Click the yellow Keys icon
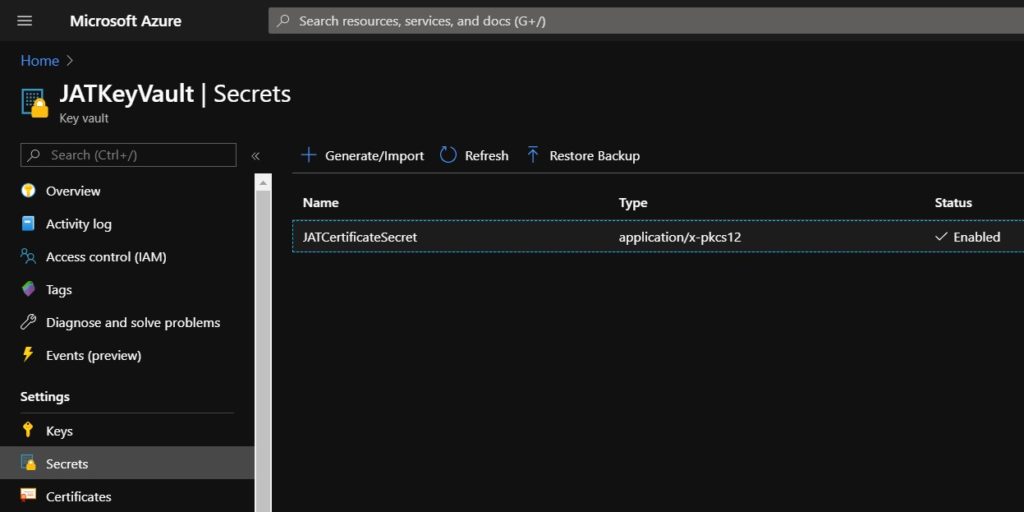This screenshot has width=1024, height=512. [27, 430]
